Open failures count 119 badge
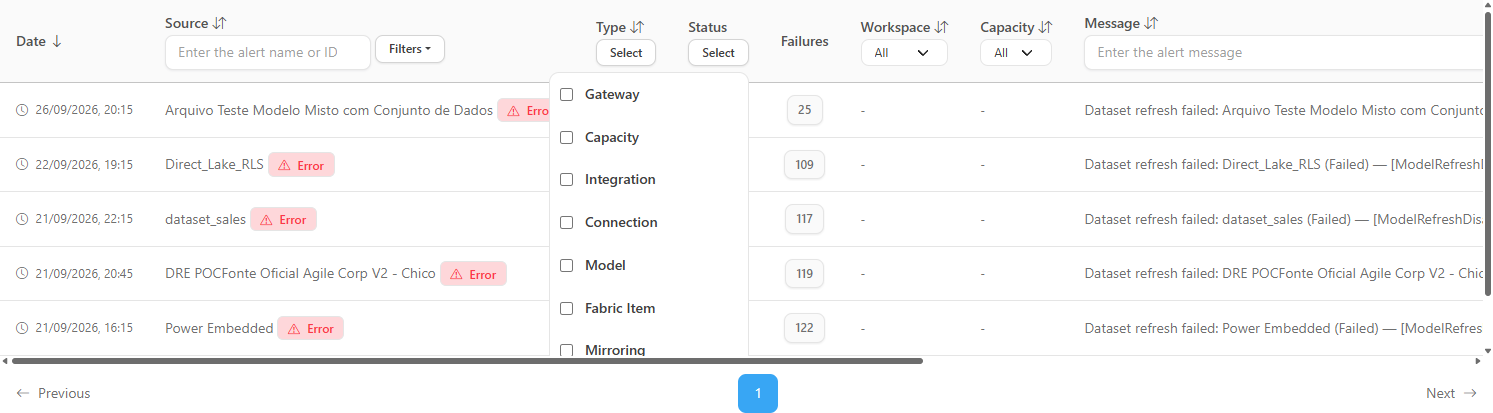 pyautogui.click(x=805, y=273)
